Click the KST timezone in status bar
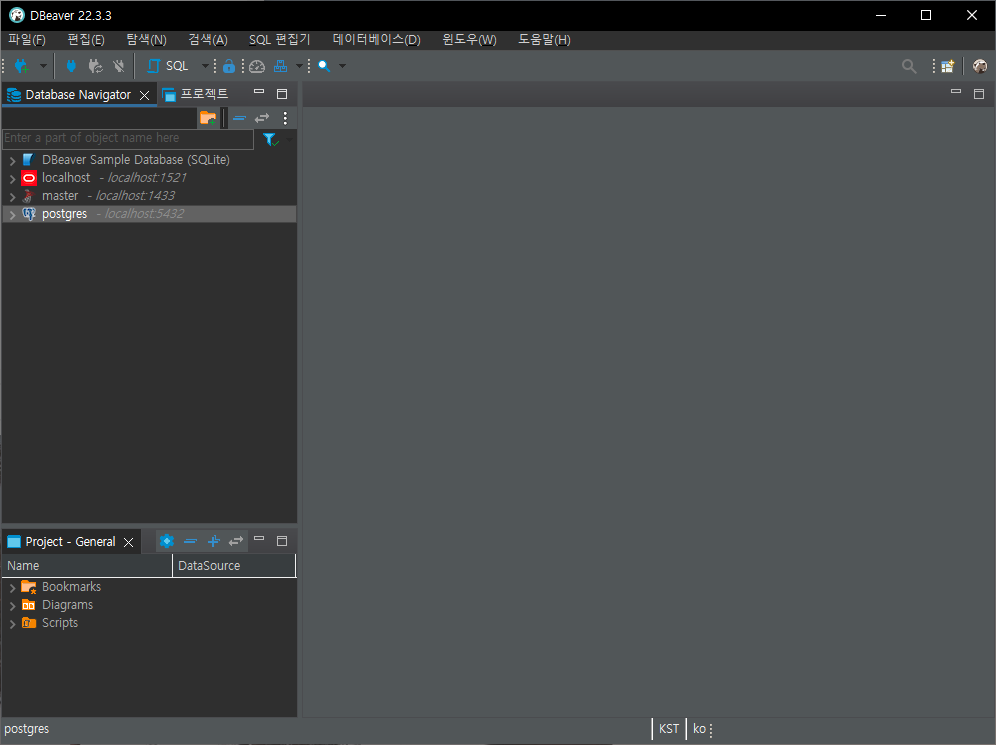Screen dimensions: 996x745 [669, 729]
